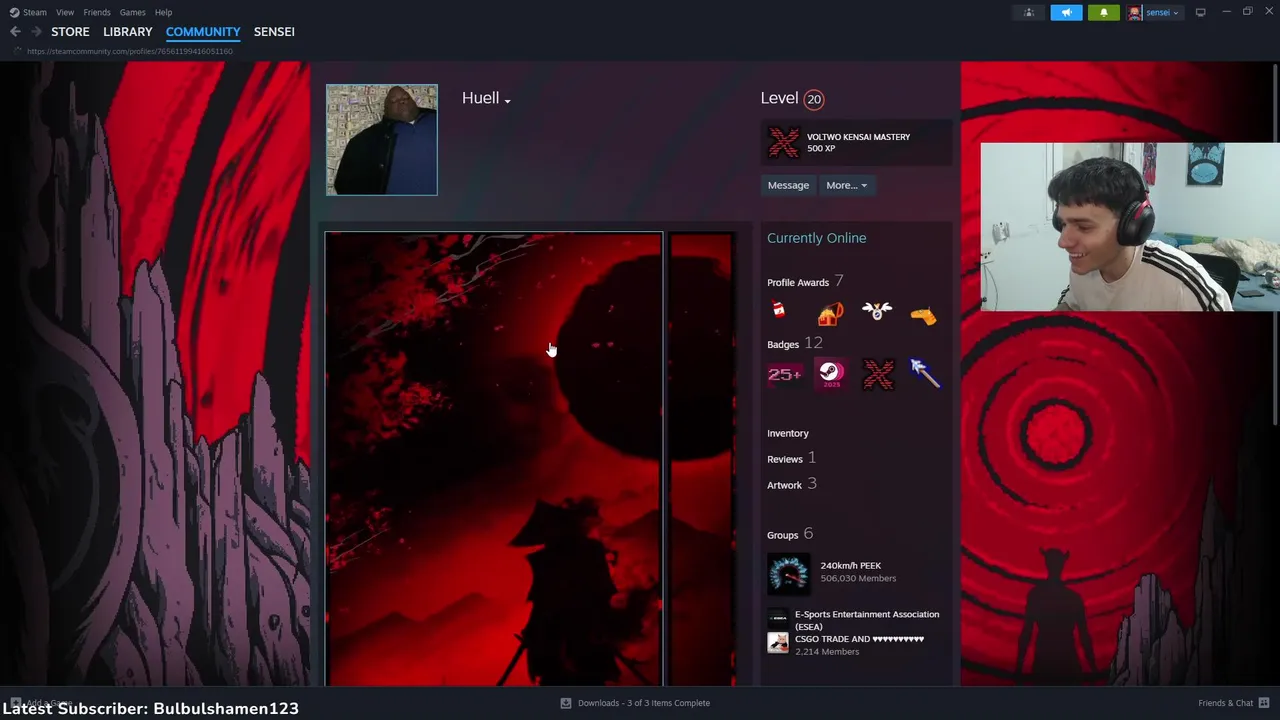Open notifications green bell button
Image resolution: width=1280 pixels, height=720 pixels.
1104,12
